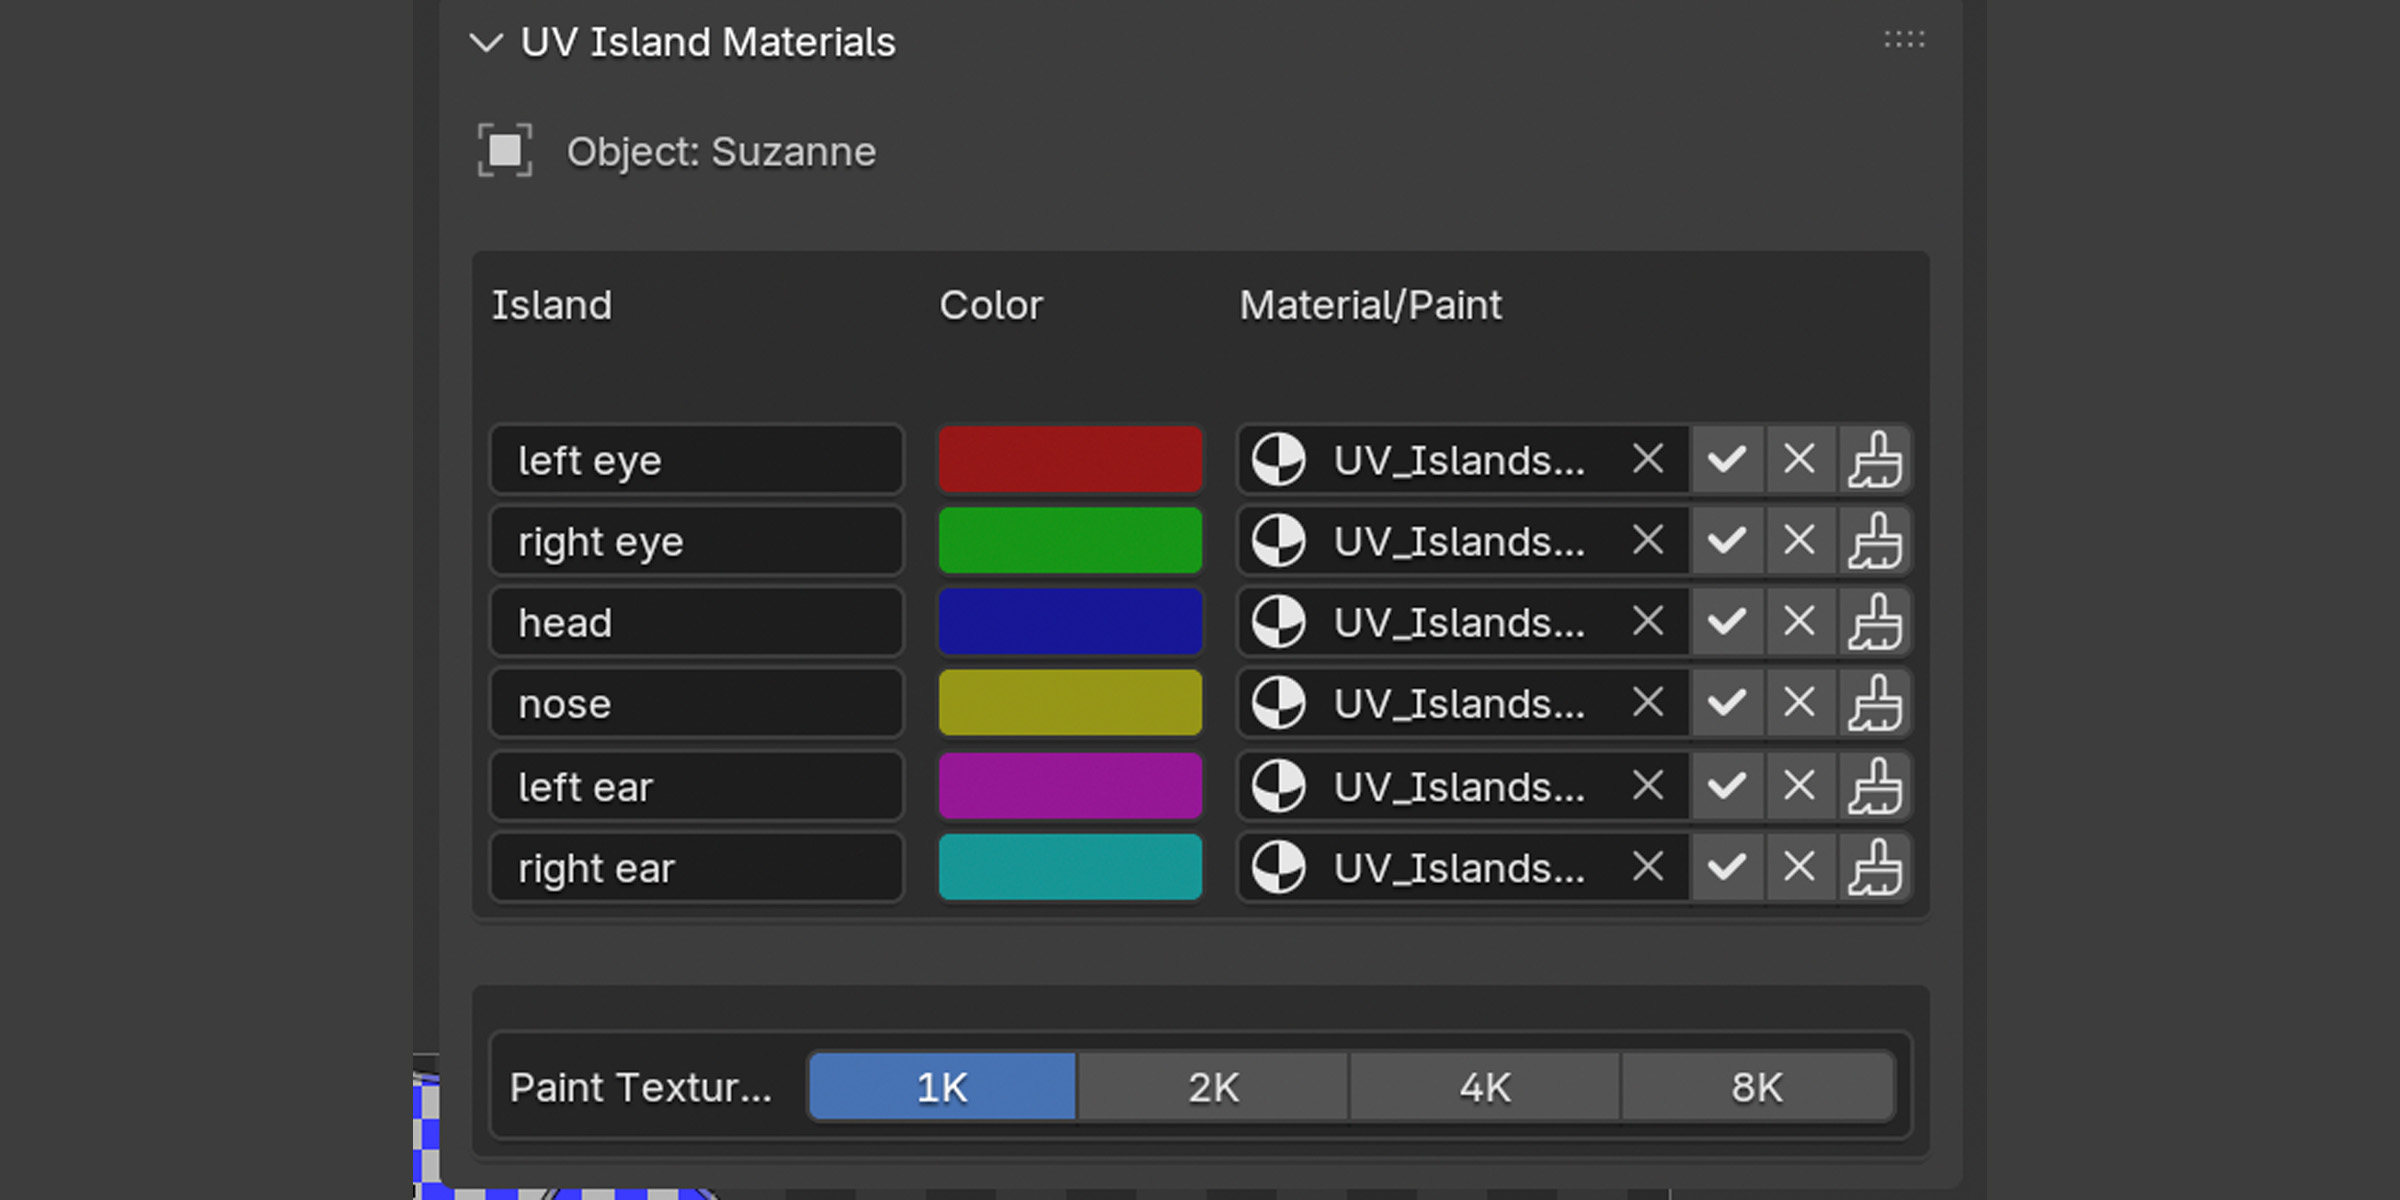Select 4K paint texture resolution
This screenshot has width=2400, height=1200.
point(1485,1087)
